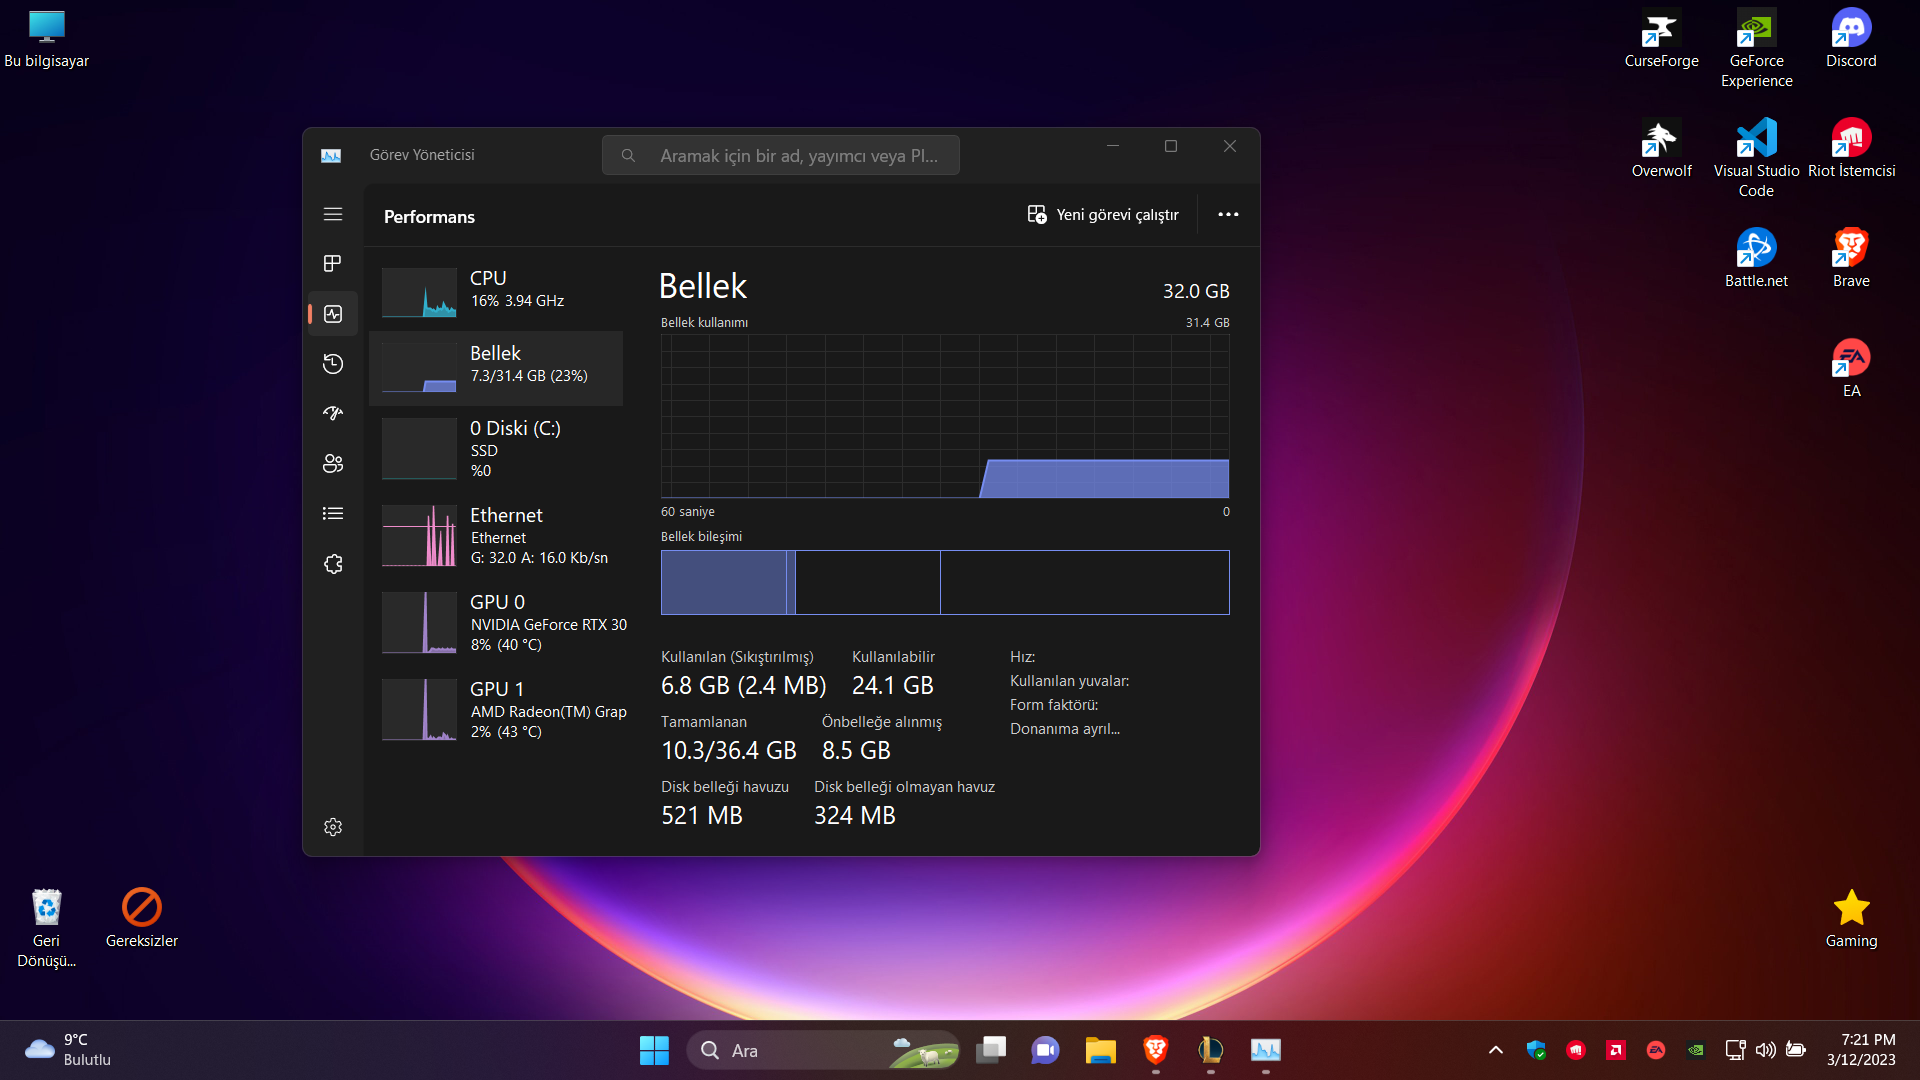The height and width of the screenshot is (1080, 1920).
Task: Click Yeni görevi çalıştır button
Action: click(x=1103, y=214)
